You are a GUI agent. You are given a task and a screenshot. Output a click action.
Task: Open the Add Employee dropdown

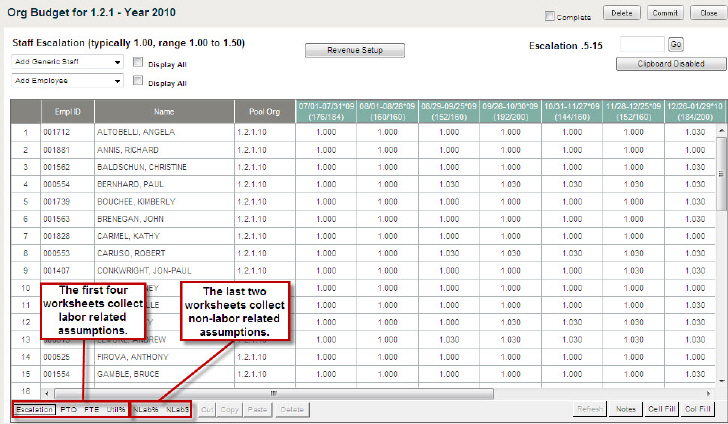pos(67,81)
